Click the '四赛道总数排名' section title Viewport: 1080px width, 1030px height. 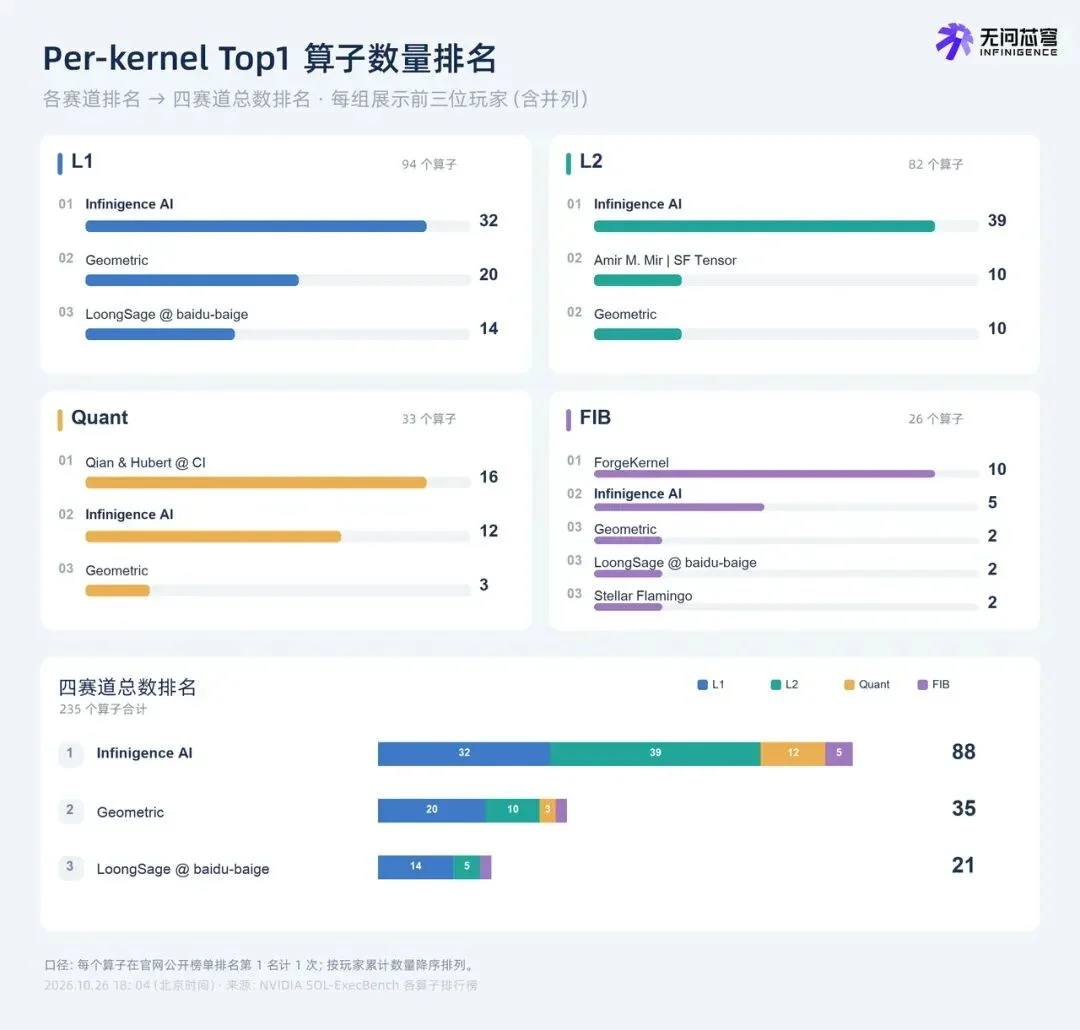pos(127,687)
